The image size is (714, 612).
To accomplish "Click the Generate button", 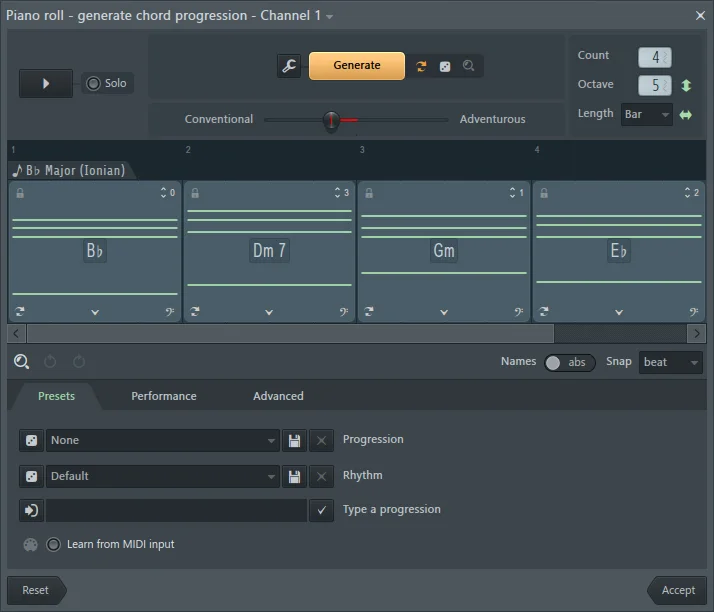I will [x=357, y=66].
